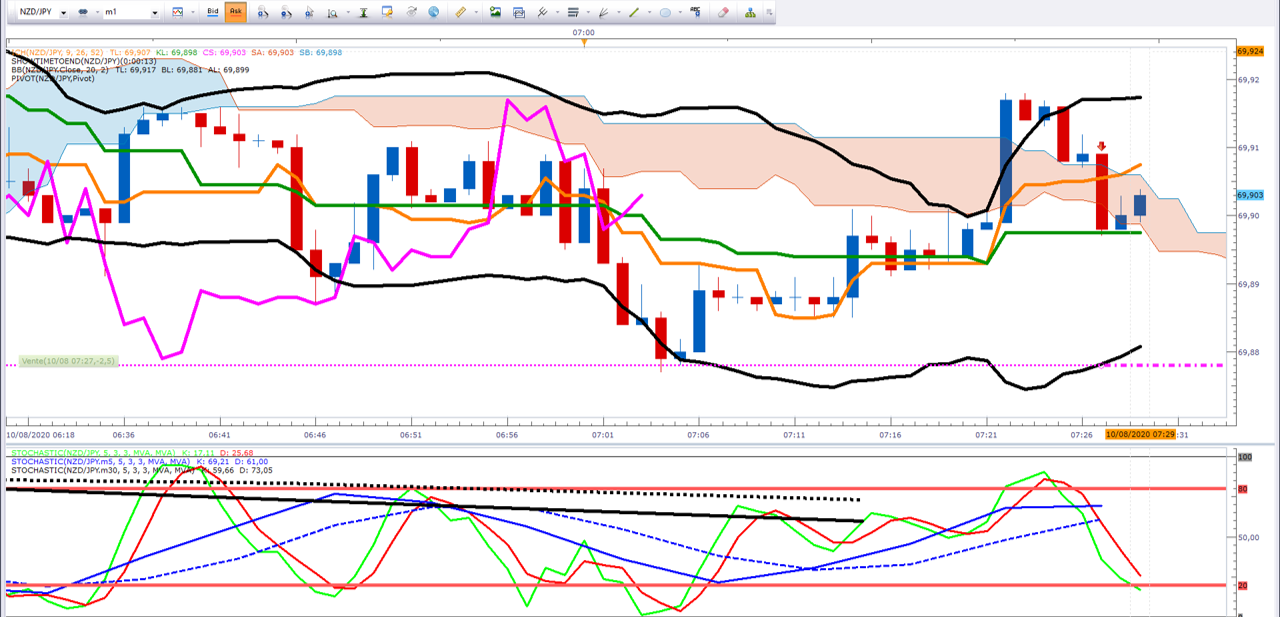Toggle the Ask price button
This screenshot has width=1280, height=617.
[235, 12]
